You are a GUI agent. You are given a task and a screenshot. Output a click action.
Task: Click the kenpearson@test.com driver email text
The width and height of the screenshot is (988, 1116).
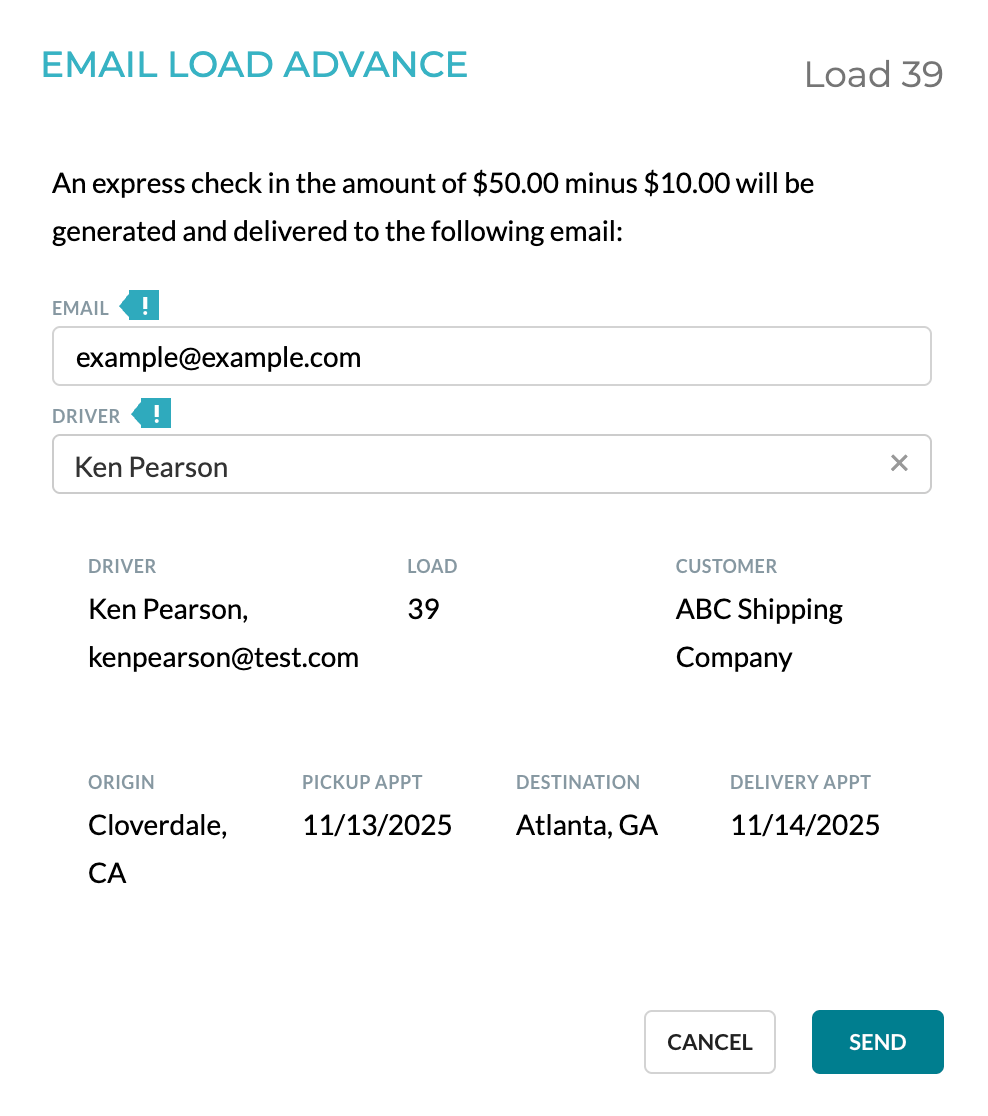[224, 658]
